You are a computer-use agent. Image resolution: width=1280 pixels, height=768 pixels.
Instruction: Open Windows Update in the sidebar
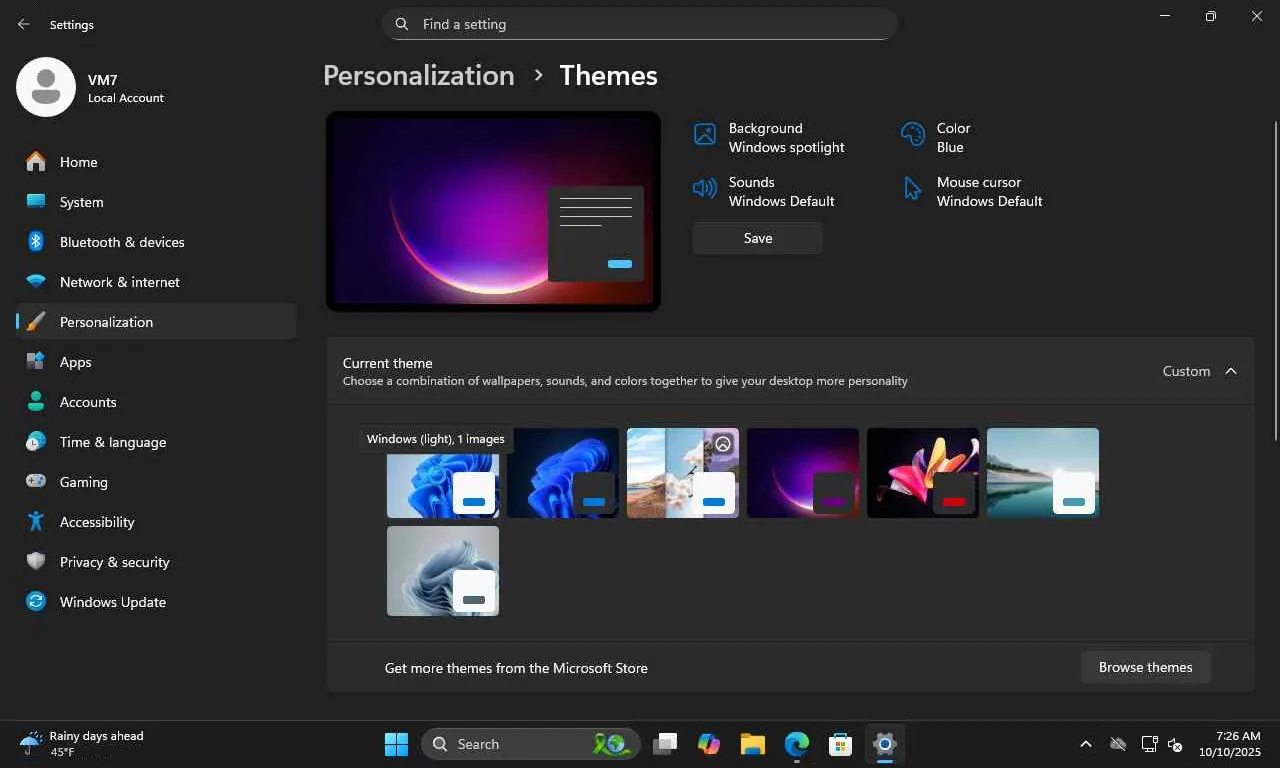156,602
